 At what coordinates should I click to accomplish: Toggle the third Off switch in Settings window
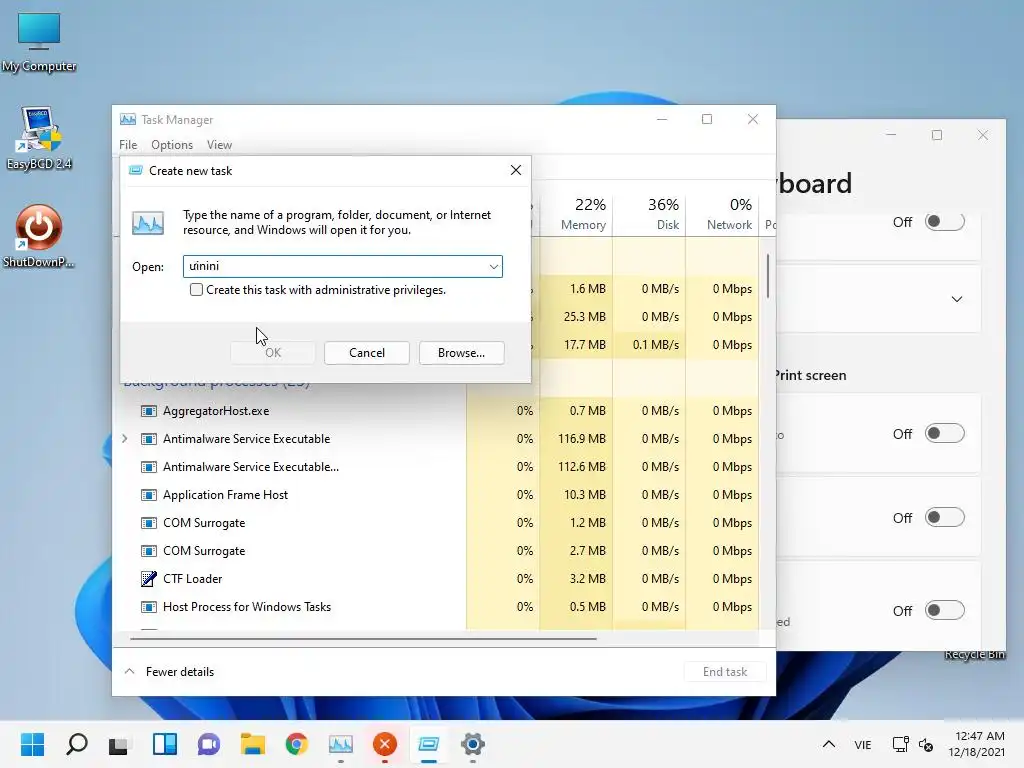(944, 518)
